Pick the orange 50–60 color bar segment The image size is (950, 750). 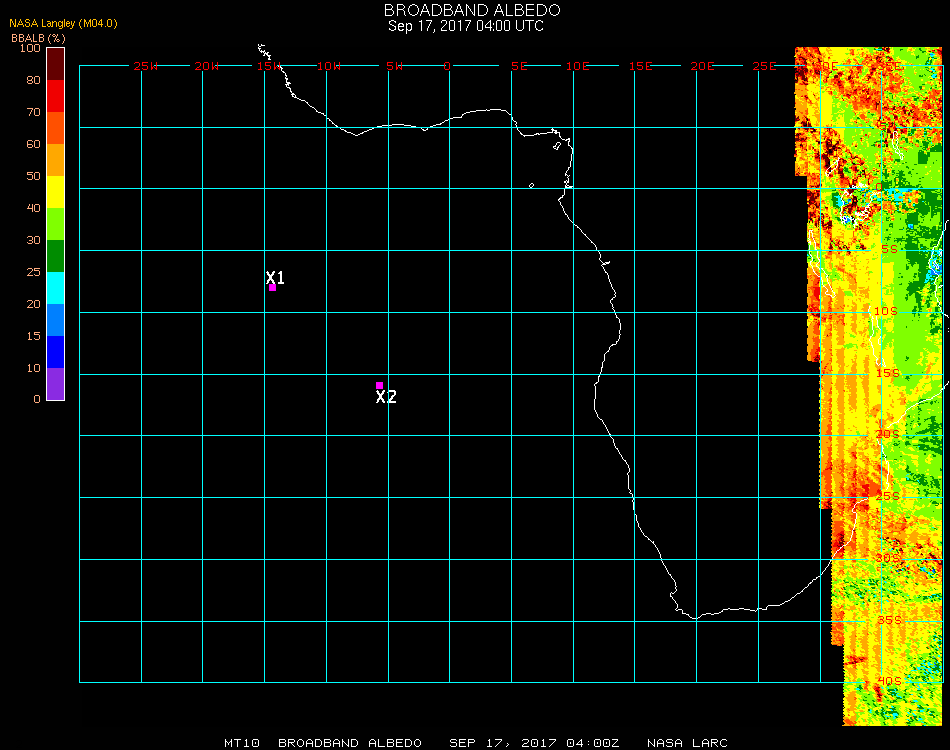tap(55, 160)
